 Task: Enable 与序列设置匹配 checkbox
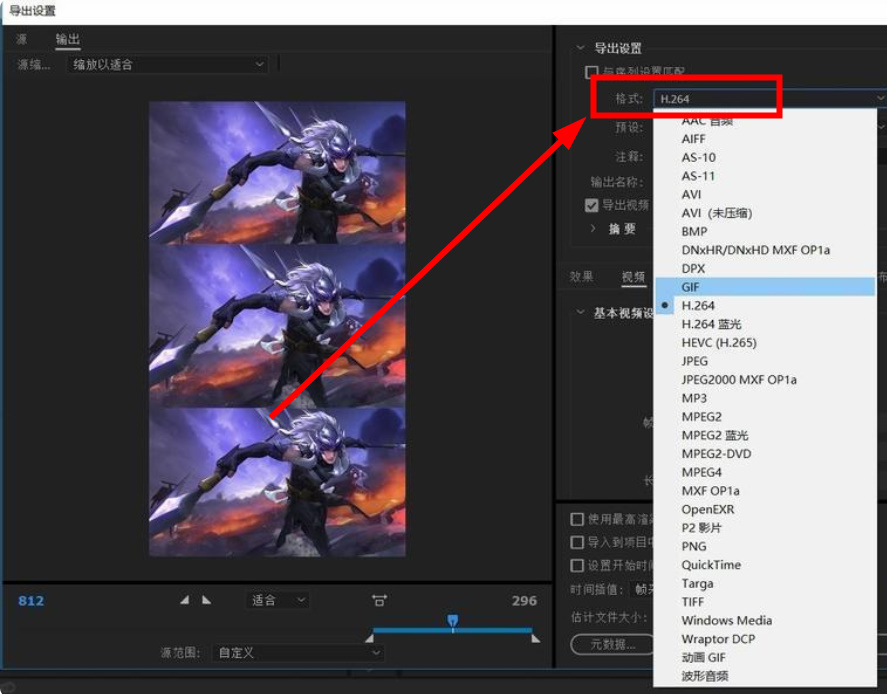592,72
